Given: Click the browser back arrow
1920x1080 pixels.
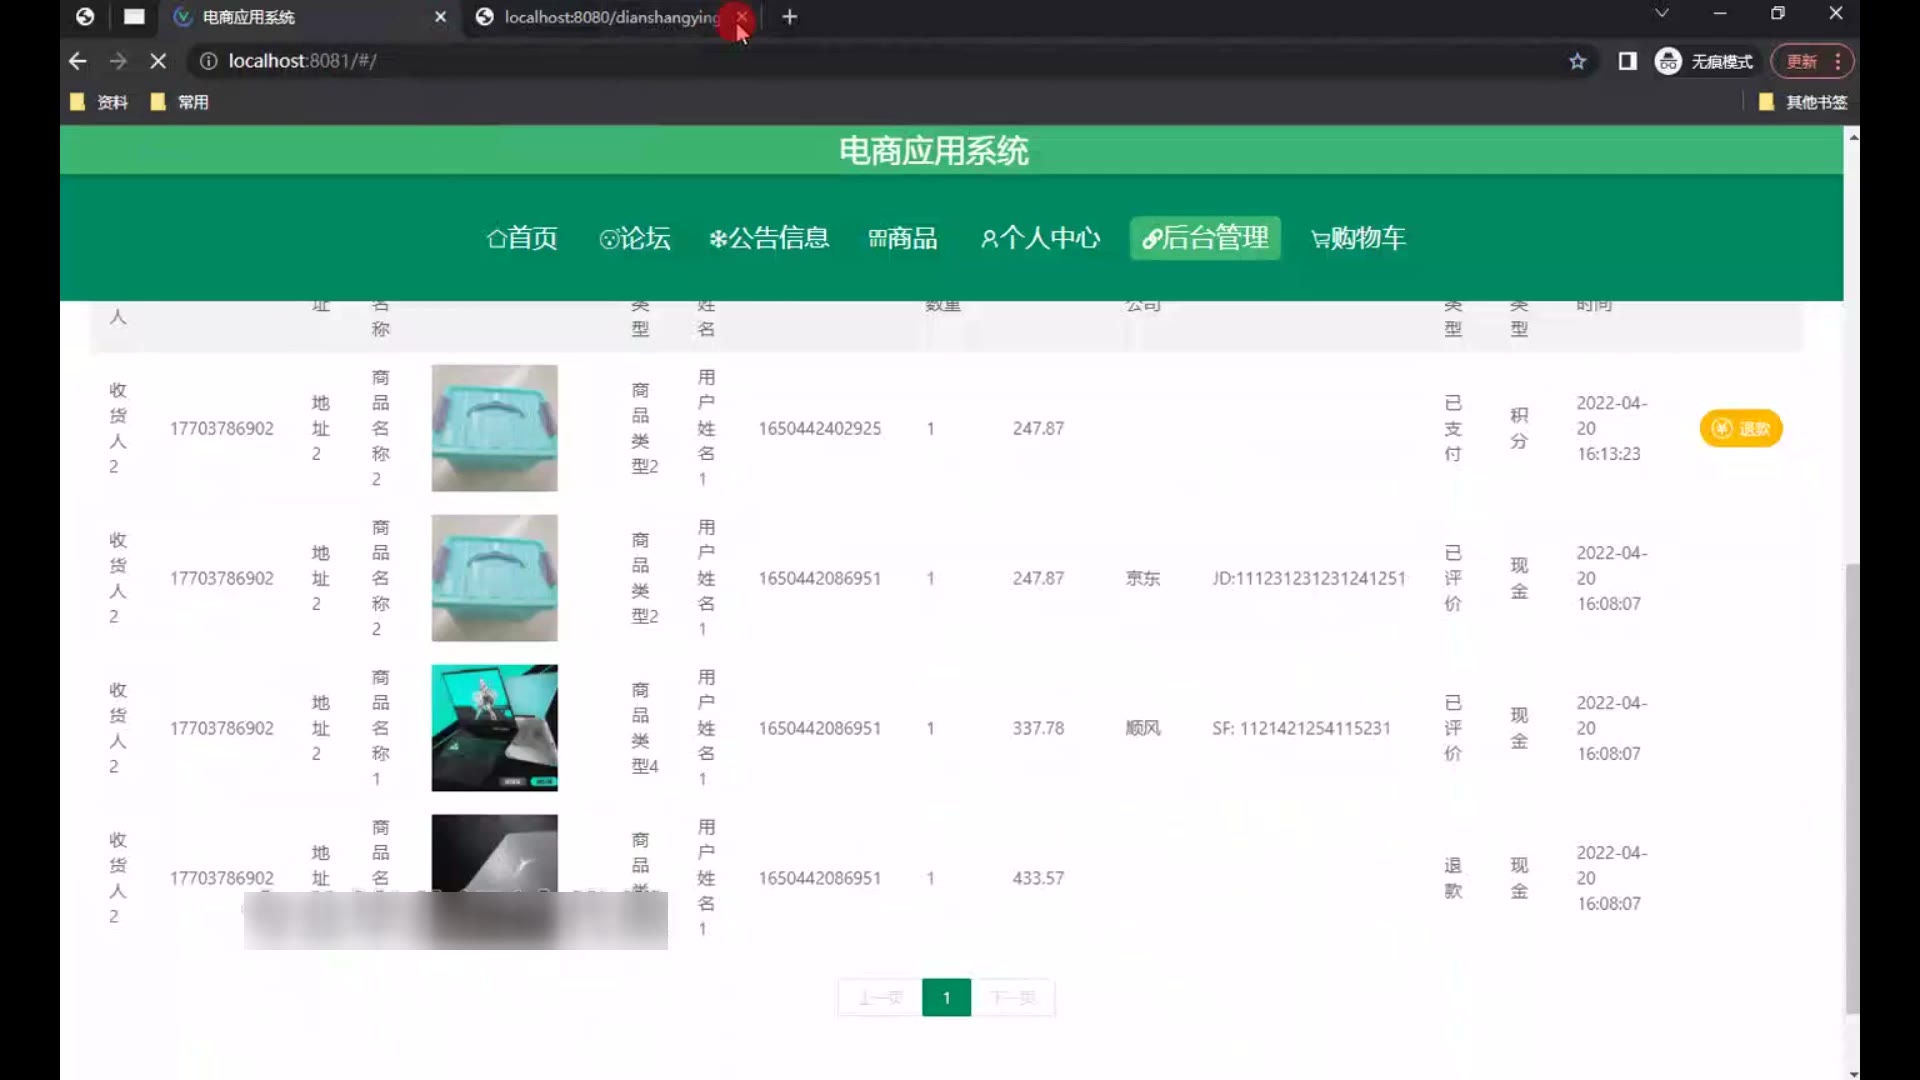Looking at the screenshot, I should pos(77,61).
